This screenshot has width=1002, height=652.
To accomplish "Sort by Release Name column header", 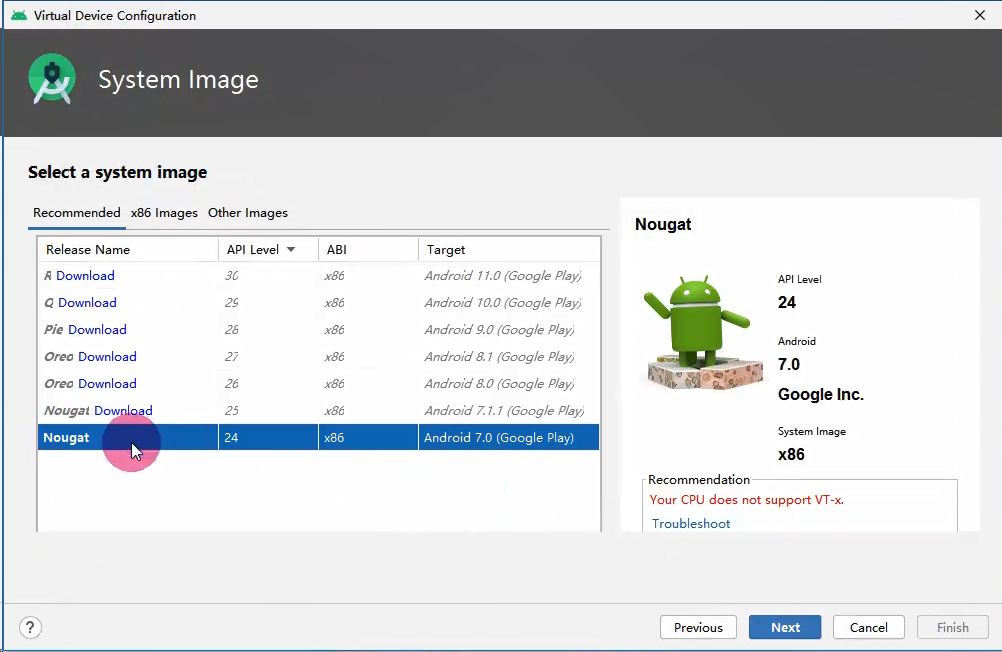I will [128, 249].
